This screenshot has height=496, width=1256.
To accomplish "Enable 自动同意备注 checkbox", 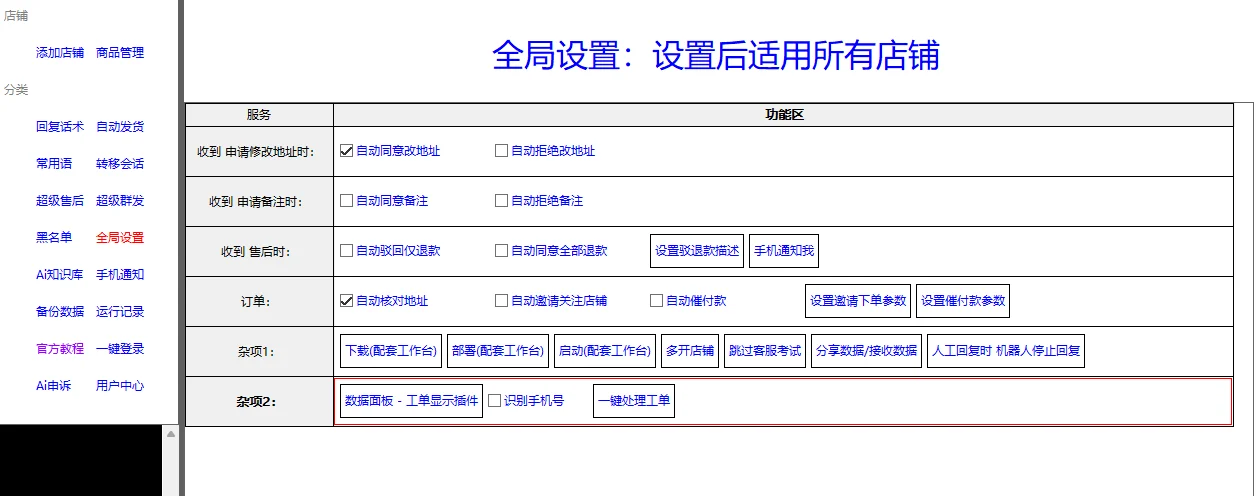I will [347, 201].
